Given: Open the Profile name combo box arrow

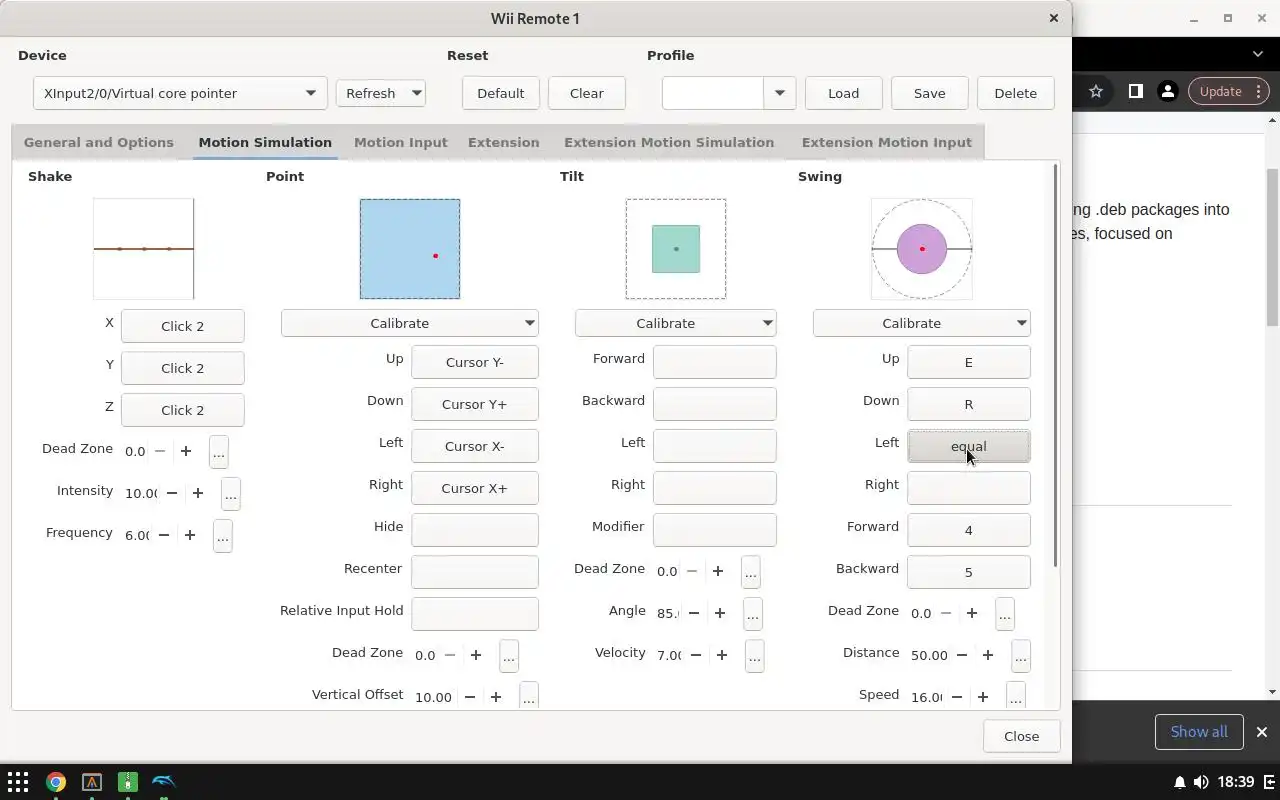Looking at the screenshot, I should 779,93.
